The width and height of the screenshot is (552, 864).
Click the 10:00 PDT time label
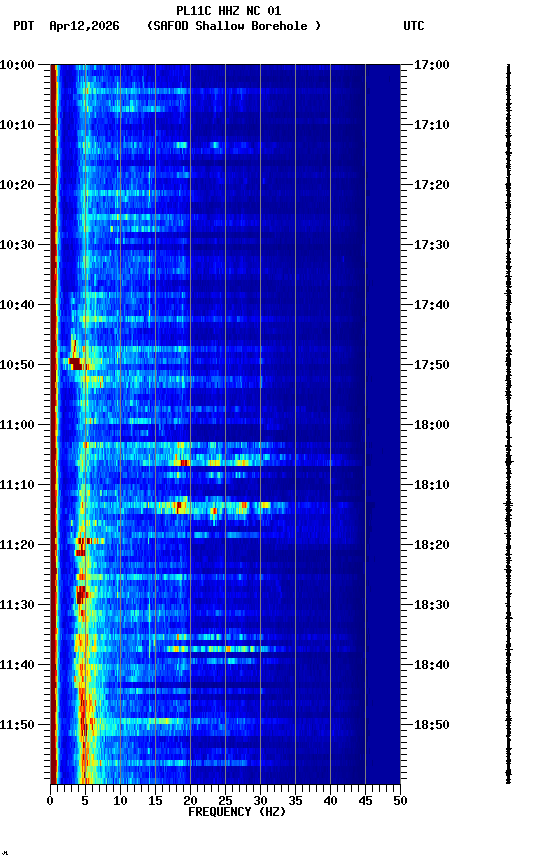17,65
